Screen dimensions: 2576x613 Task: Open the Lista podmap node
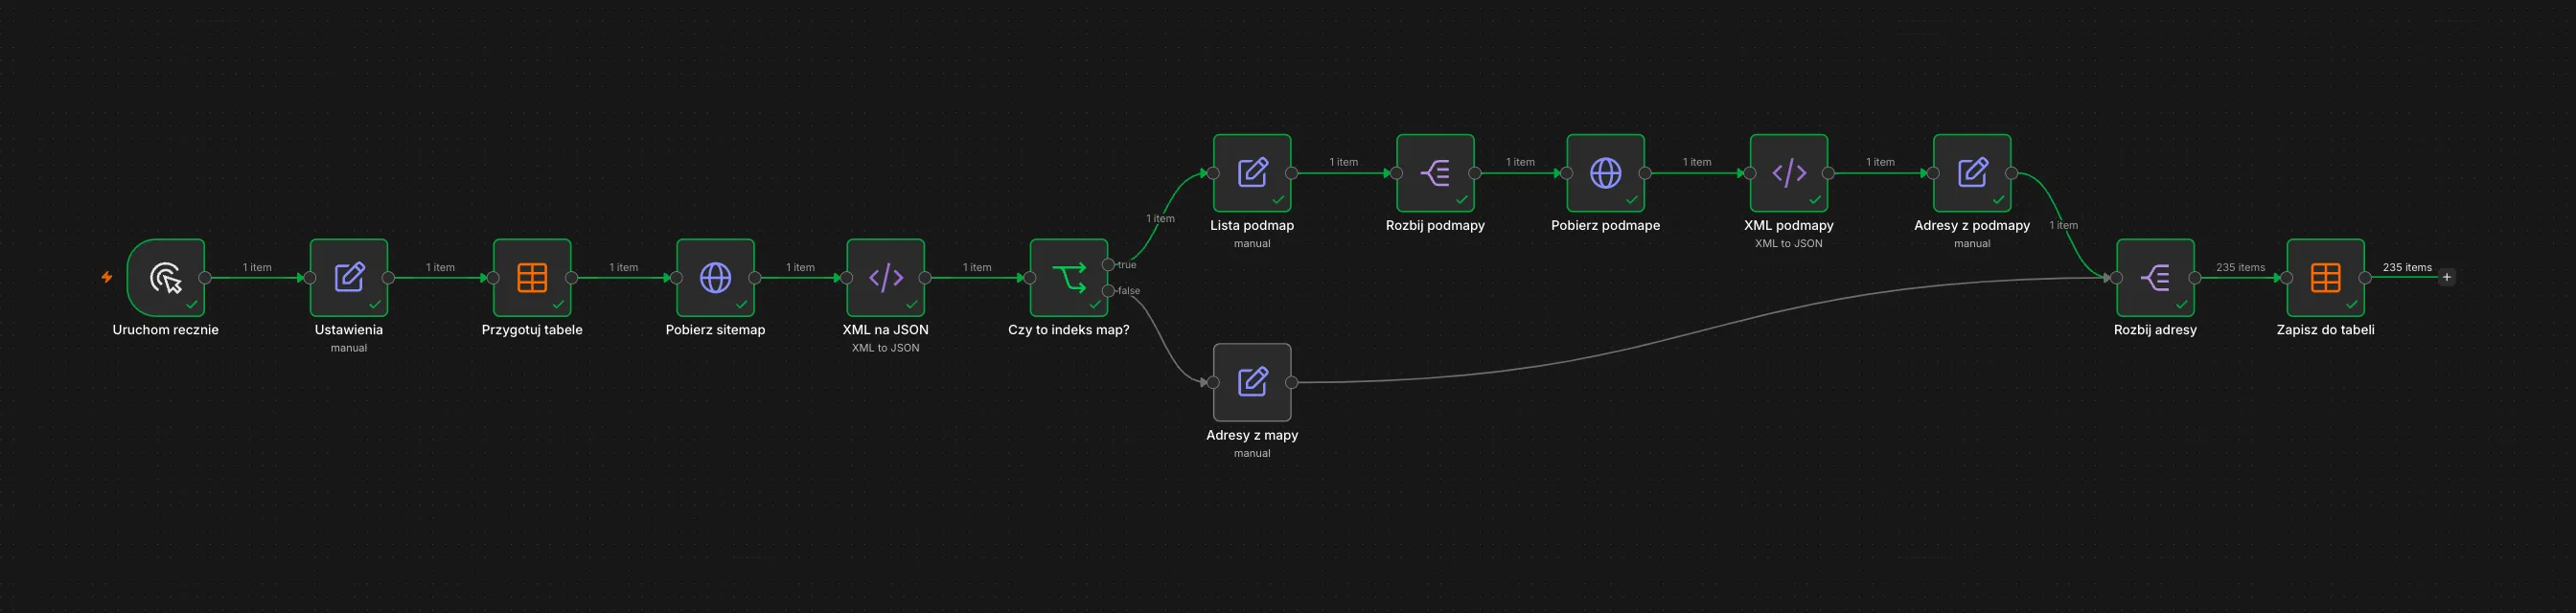[1252, 173]
